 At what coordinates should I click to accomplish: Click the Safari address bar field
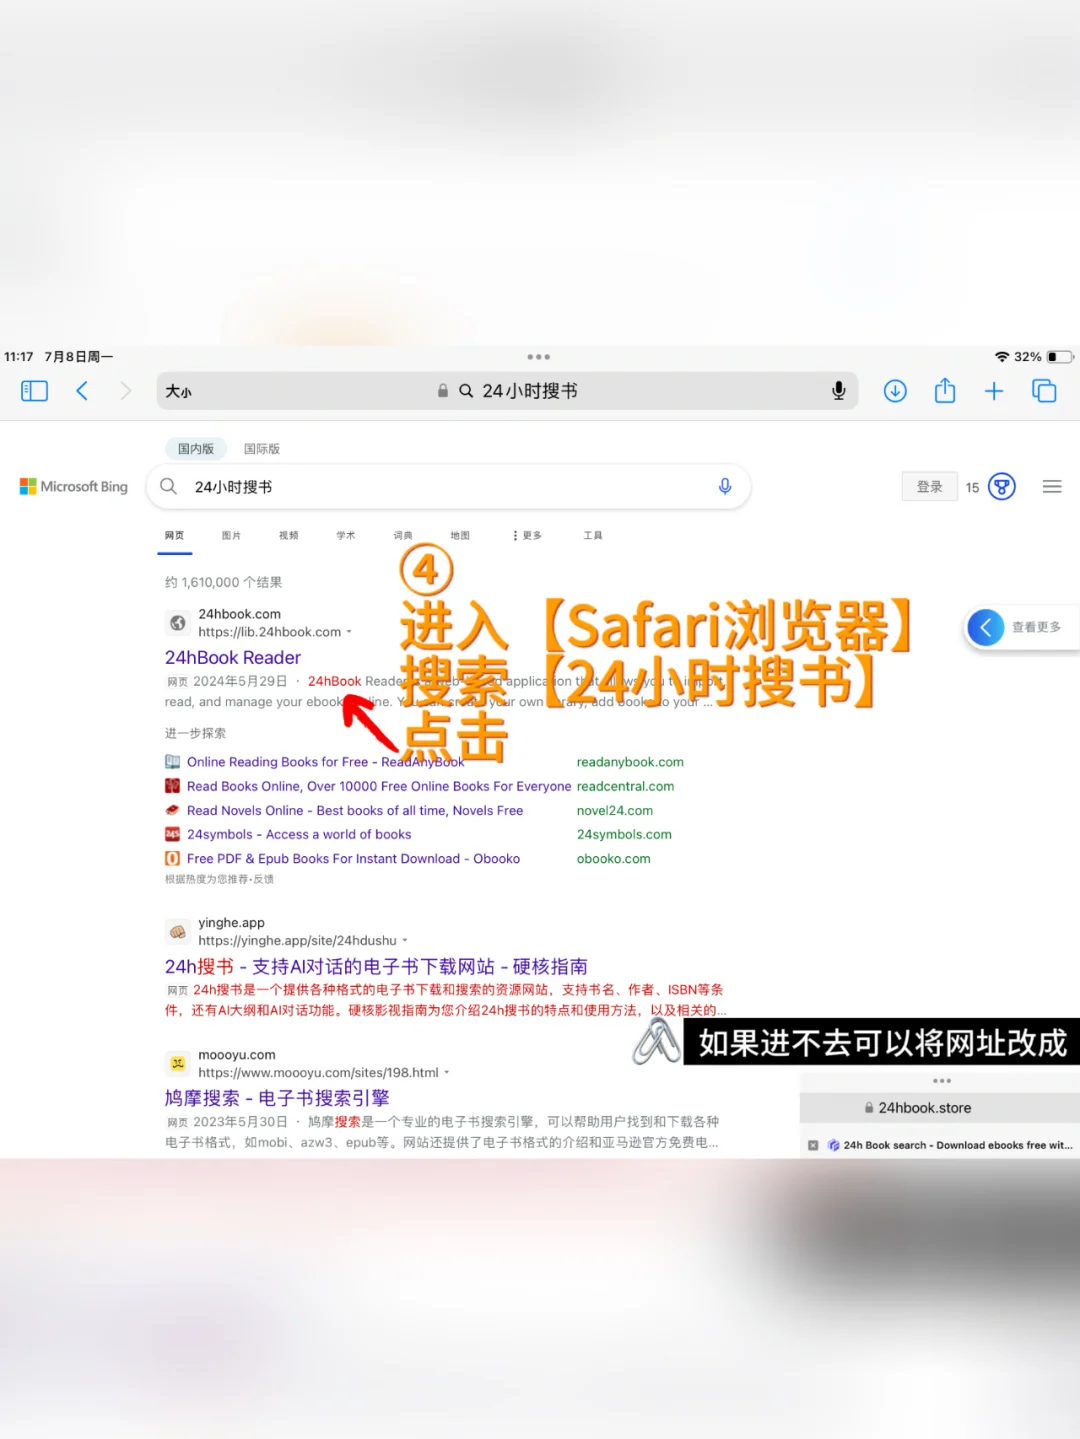[x=508, y=391]
